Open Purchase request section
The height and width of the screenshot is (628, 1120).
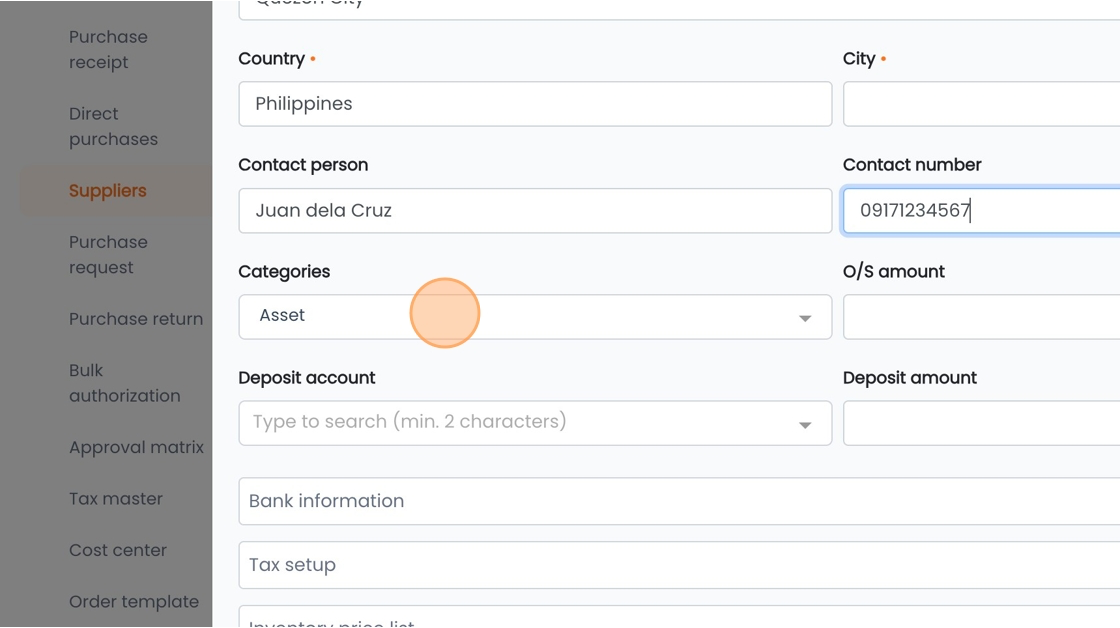(109, 254)
